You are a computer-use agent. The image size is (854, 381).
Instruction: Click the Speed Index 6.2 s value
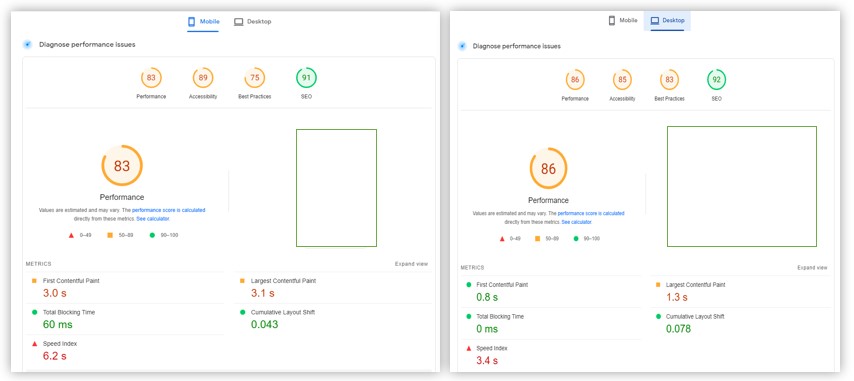click(54, 356)
